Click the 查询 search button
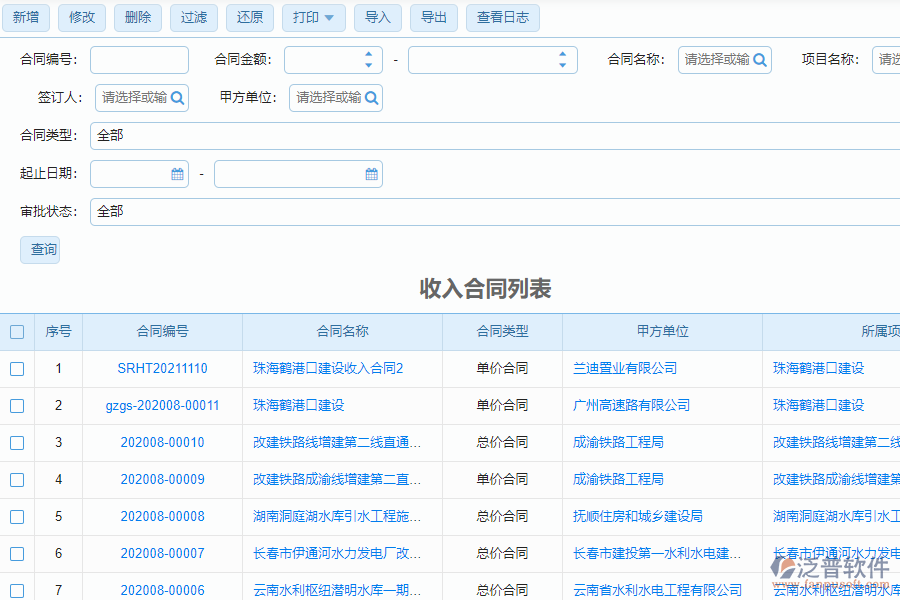 [x=40, y=250]
